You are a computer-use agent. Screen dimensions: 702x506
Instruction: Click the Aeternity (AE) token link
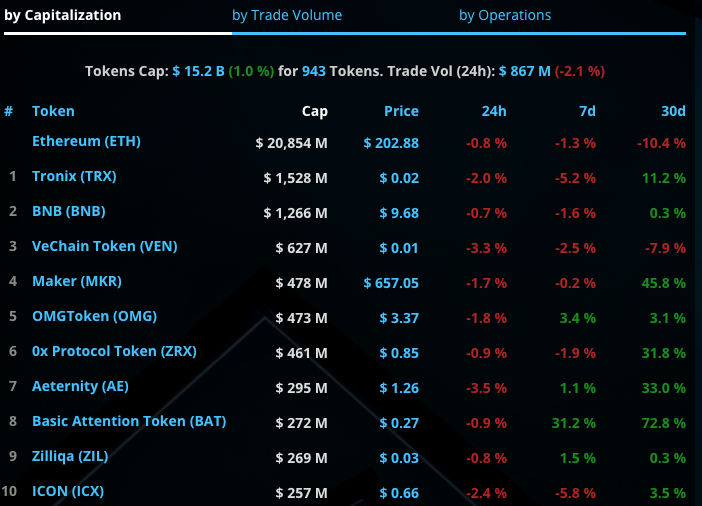pos(80,387)
